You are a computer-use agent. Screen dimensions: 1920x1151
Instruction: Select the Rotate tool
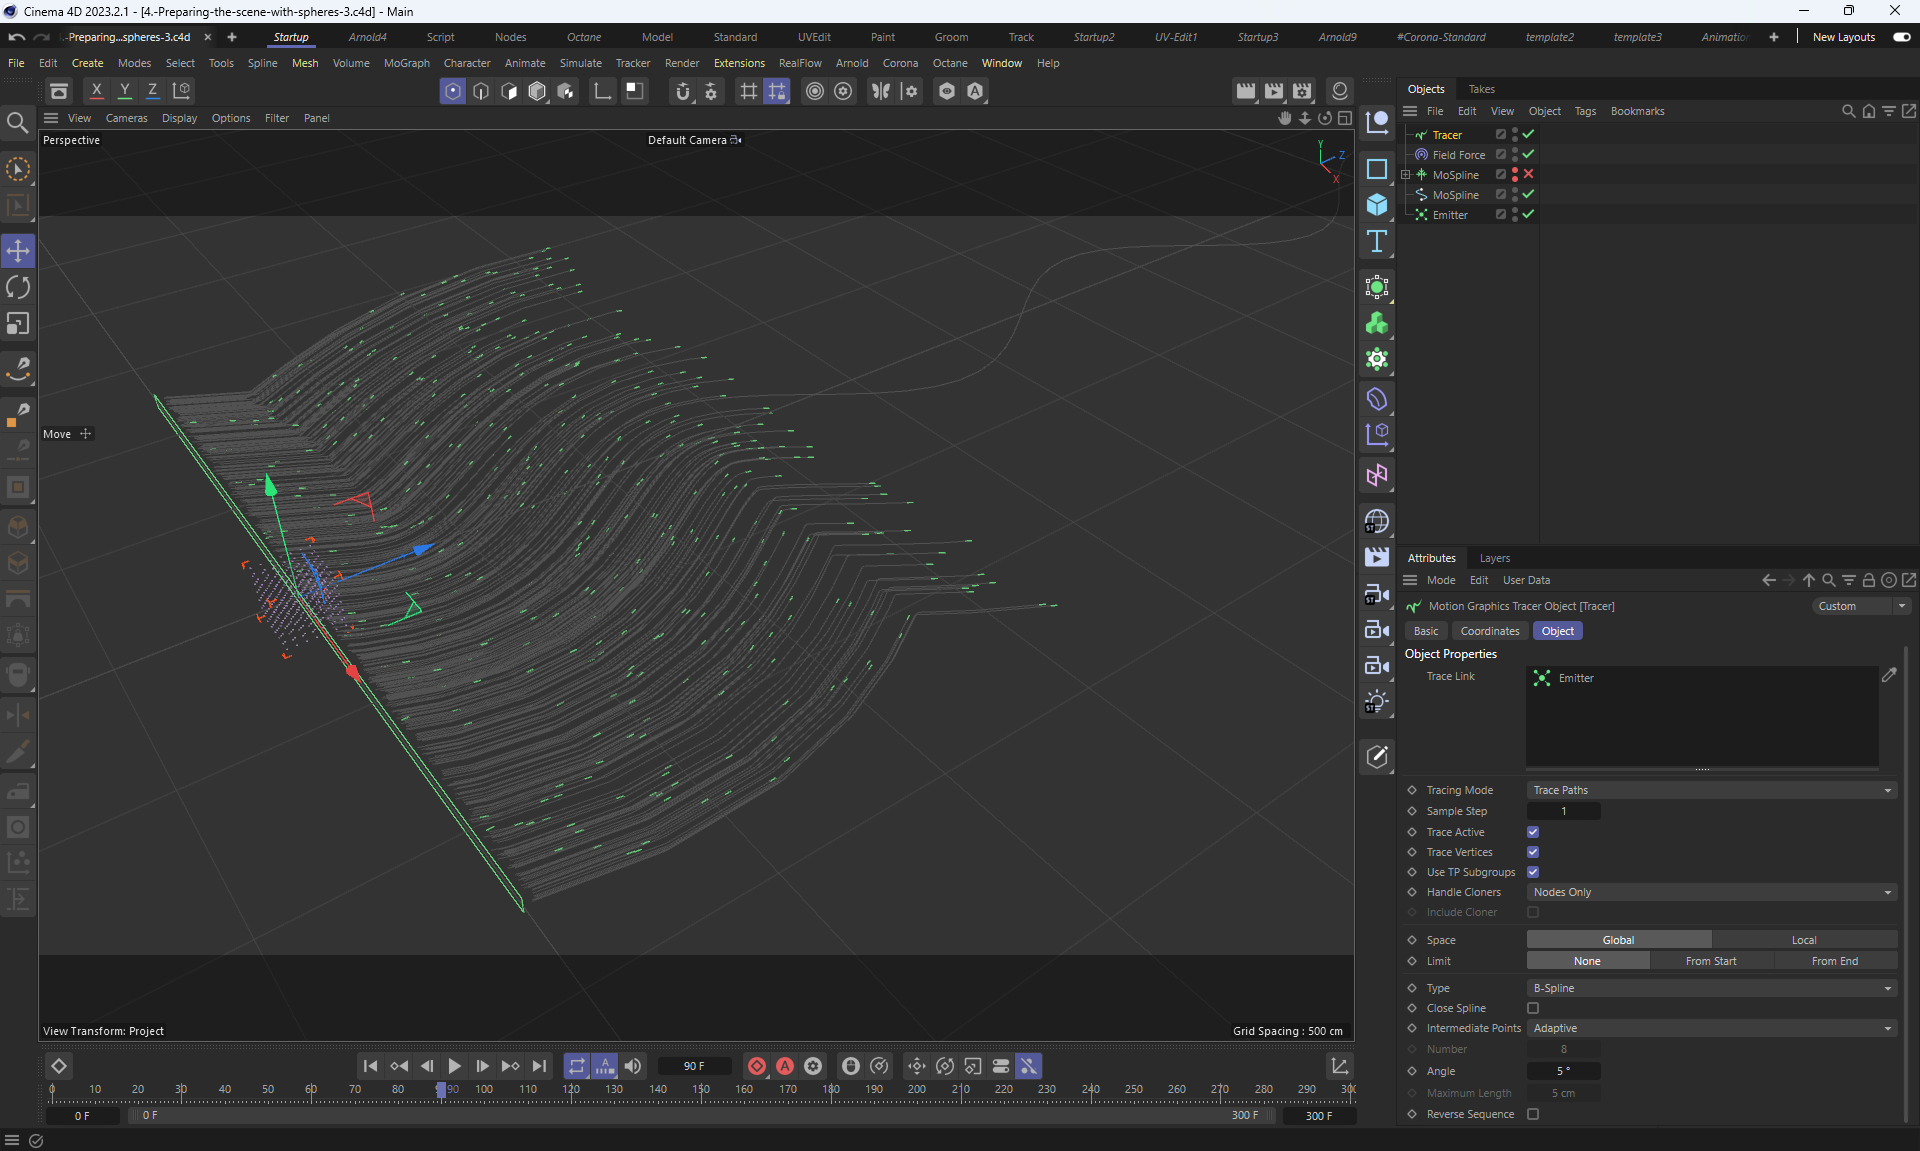pyautogui.click(x=18, y=288)
